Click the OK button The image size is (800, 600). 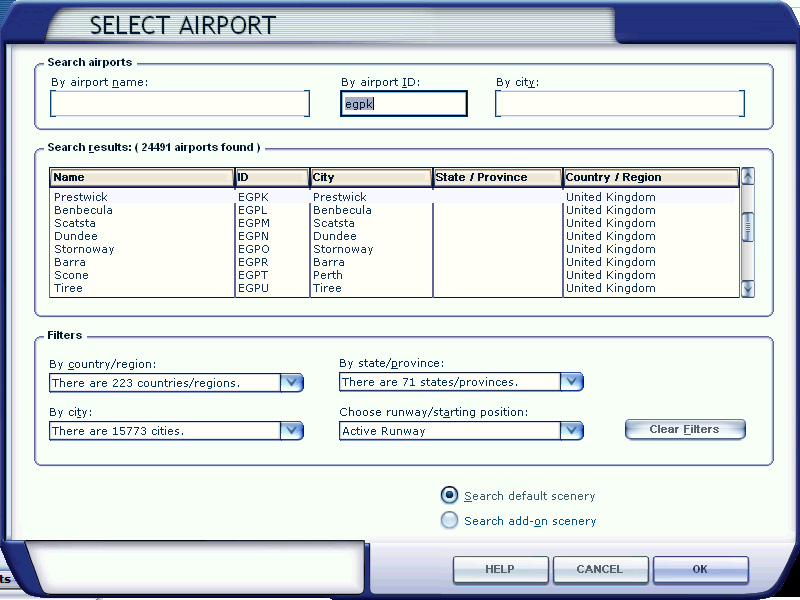pos(700,569)
